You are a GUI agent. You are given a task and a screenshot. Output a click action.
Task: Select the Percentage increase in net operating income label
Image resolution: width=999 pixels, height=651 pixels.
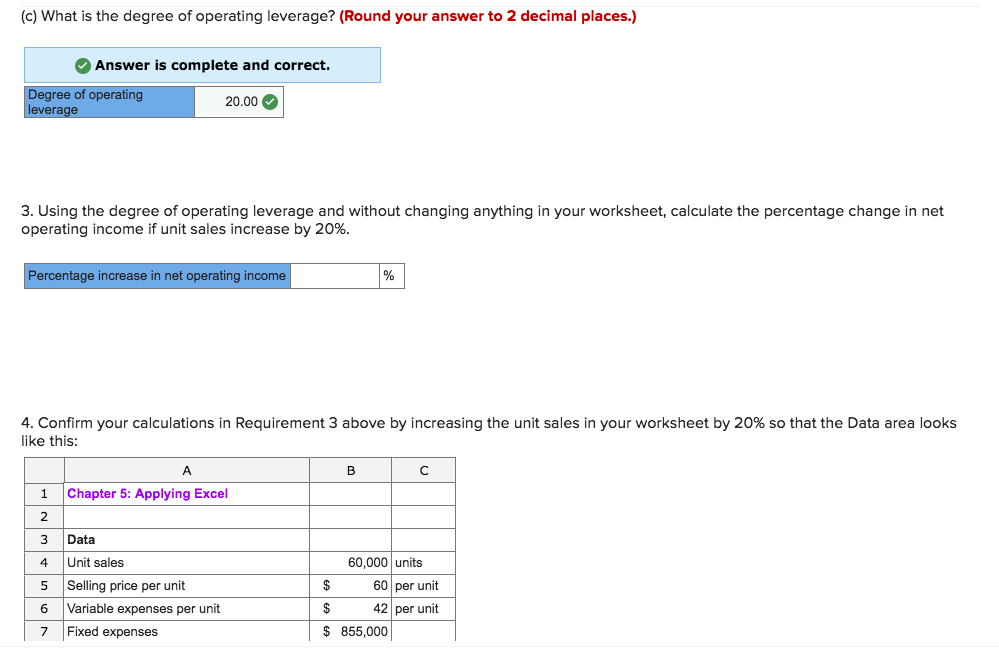coord(155,275)
